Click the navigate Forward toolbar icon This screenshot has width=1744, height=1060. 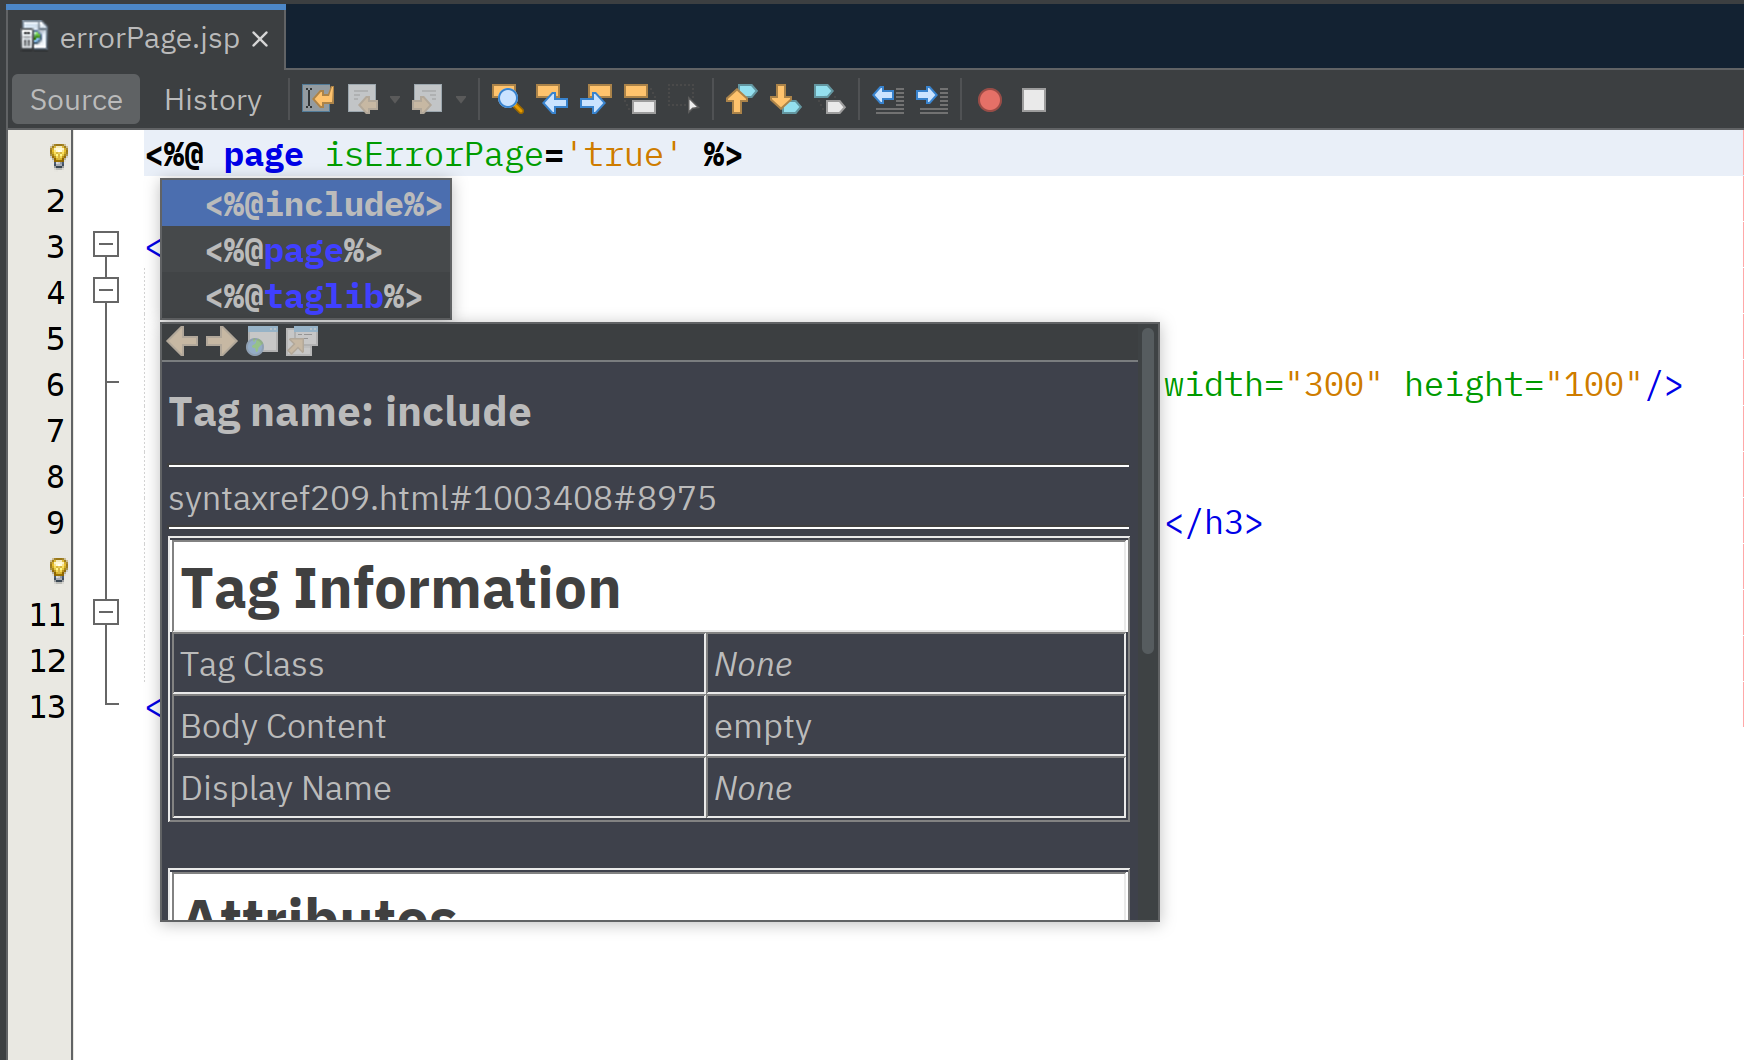point(427,99)
